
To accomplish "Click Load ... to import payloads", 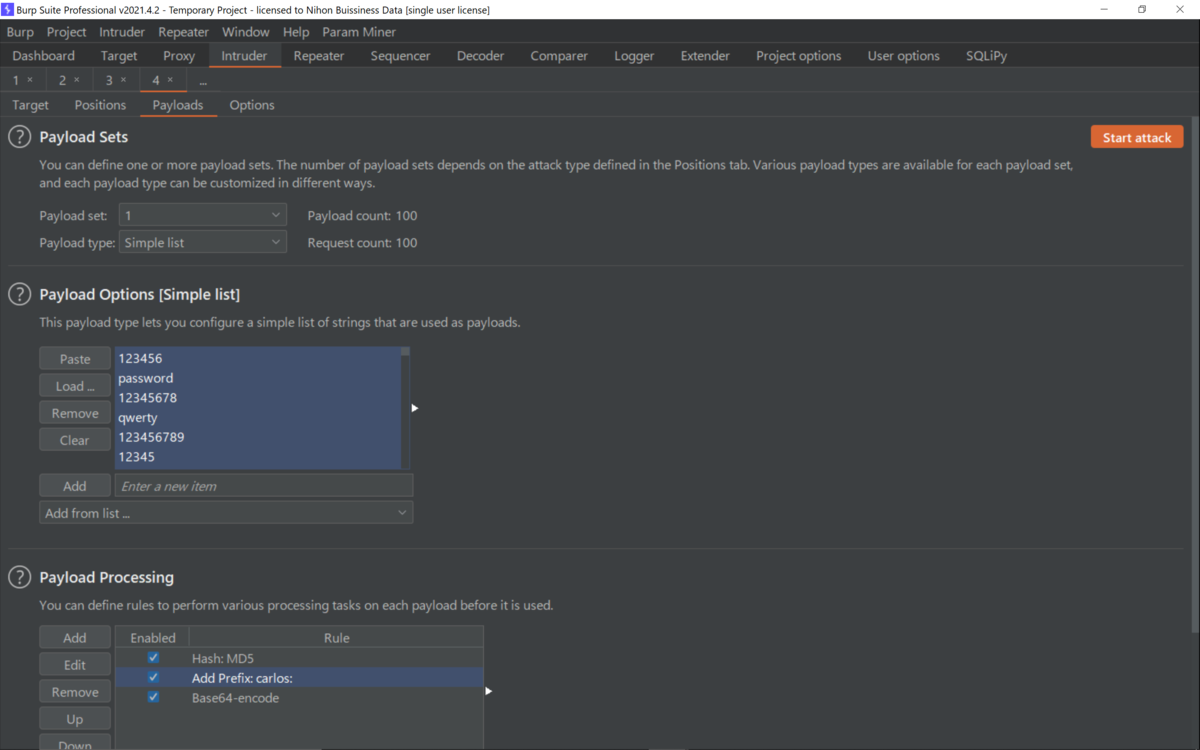I will click(x=75, y=386).
